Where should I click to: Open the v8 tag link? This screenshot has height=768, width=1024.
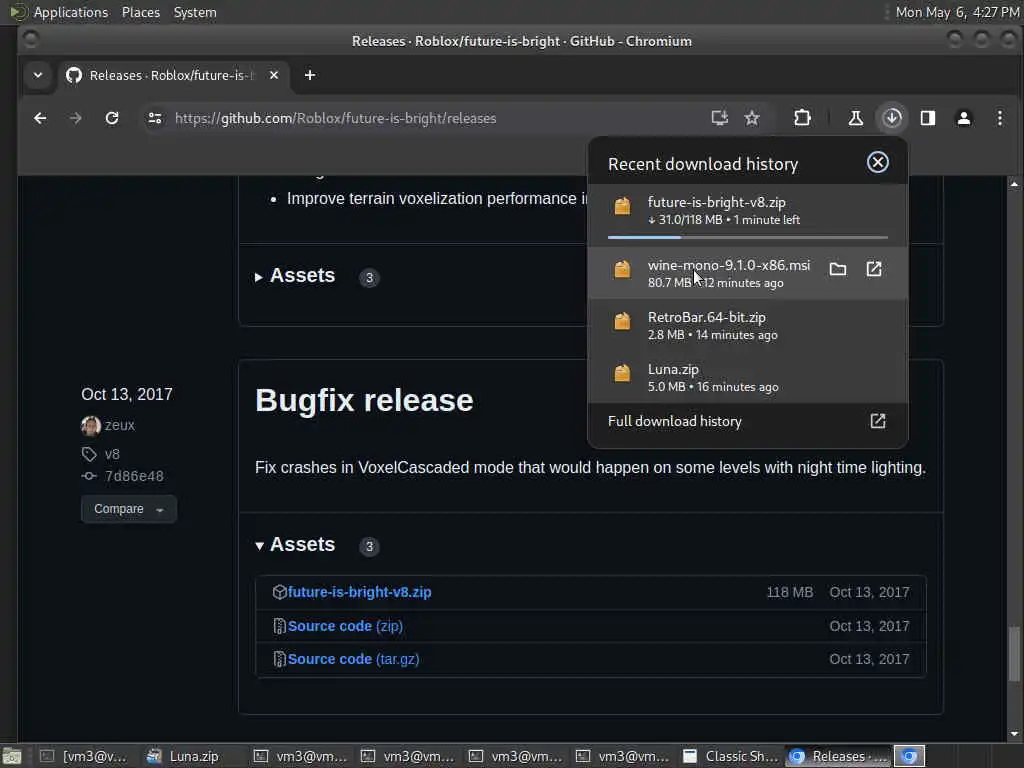click(112, 454)
